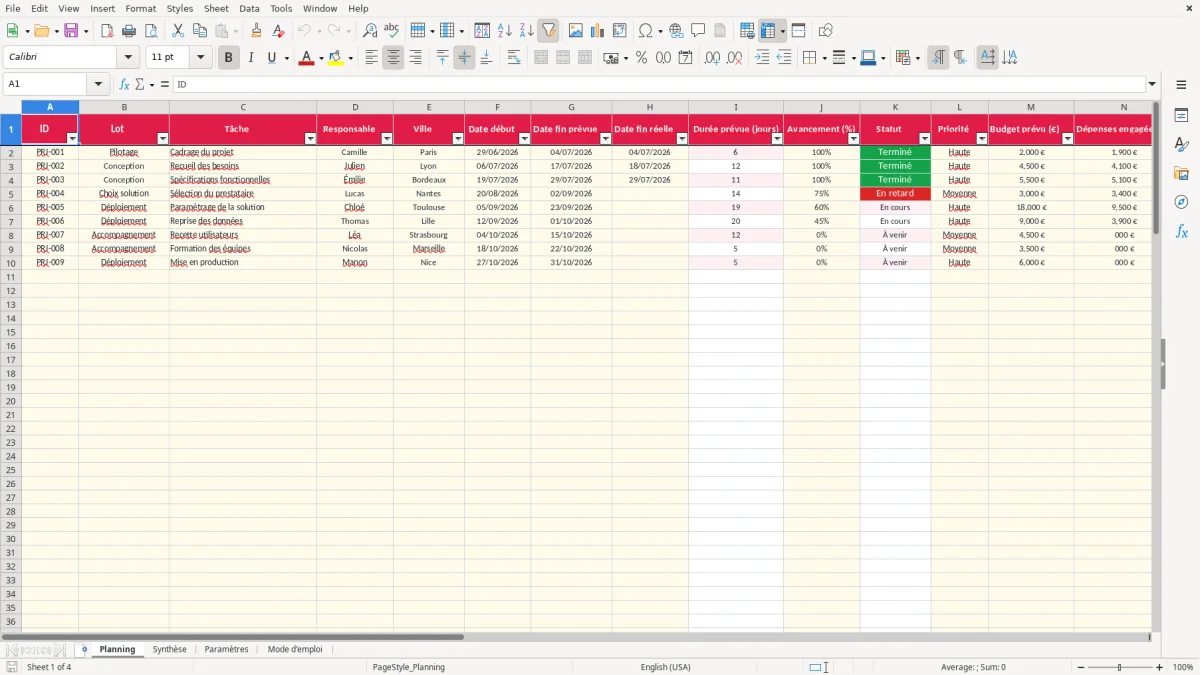Sort ascending A to Z
Viewport: 1200px width, 675px height.
[505, 31]
